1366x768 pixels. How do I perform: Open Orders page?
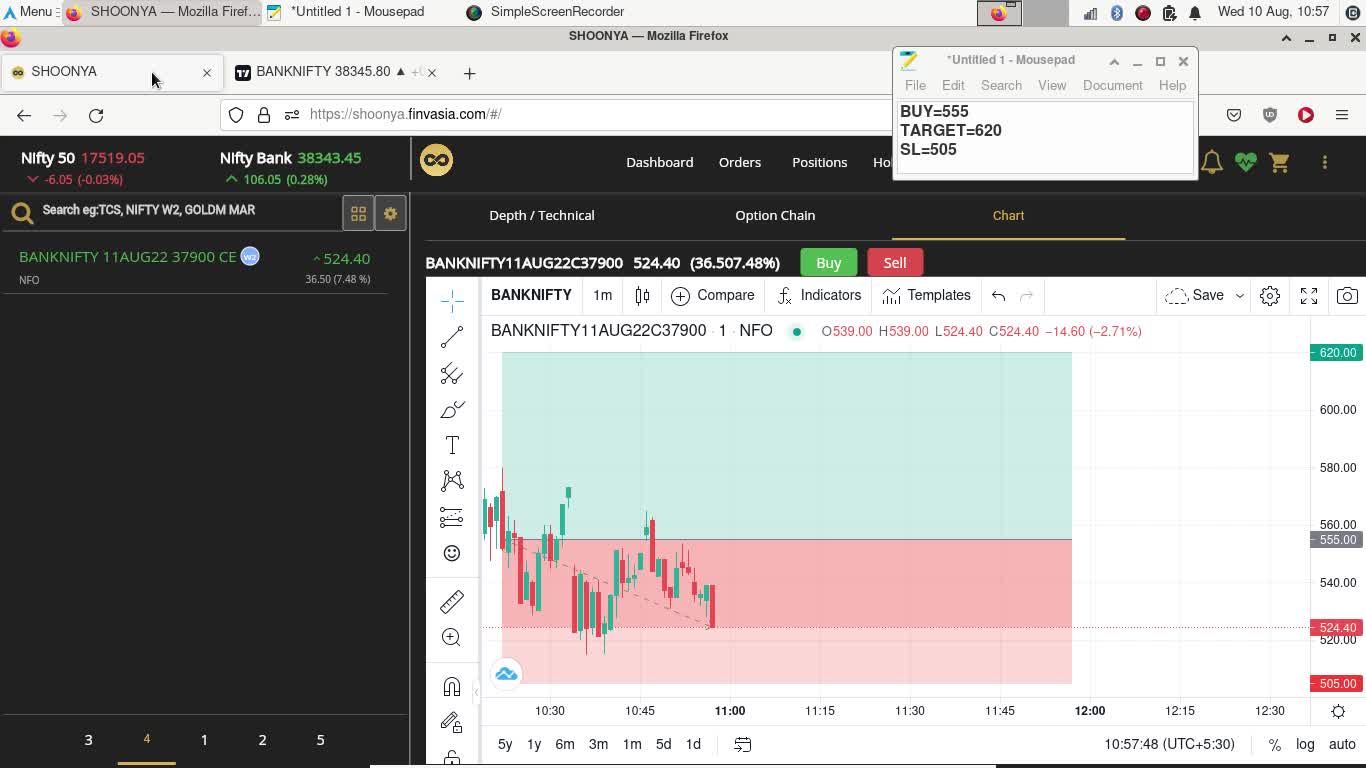740,162
